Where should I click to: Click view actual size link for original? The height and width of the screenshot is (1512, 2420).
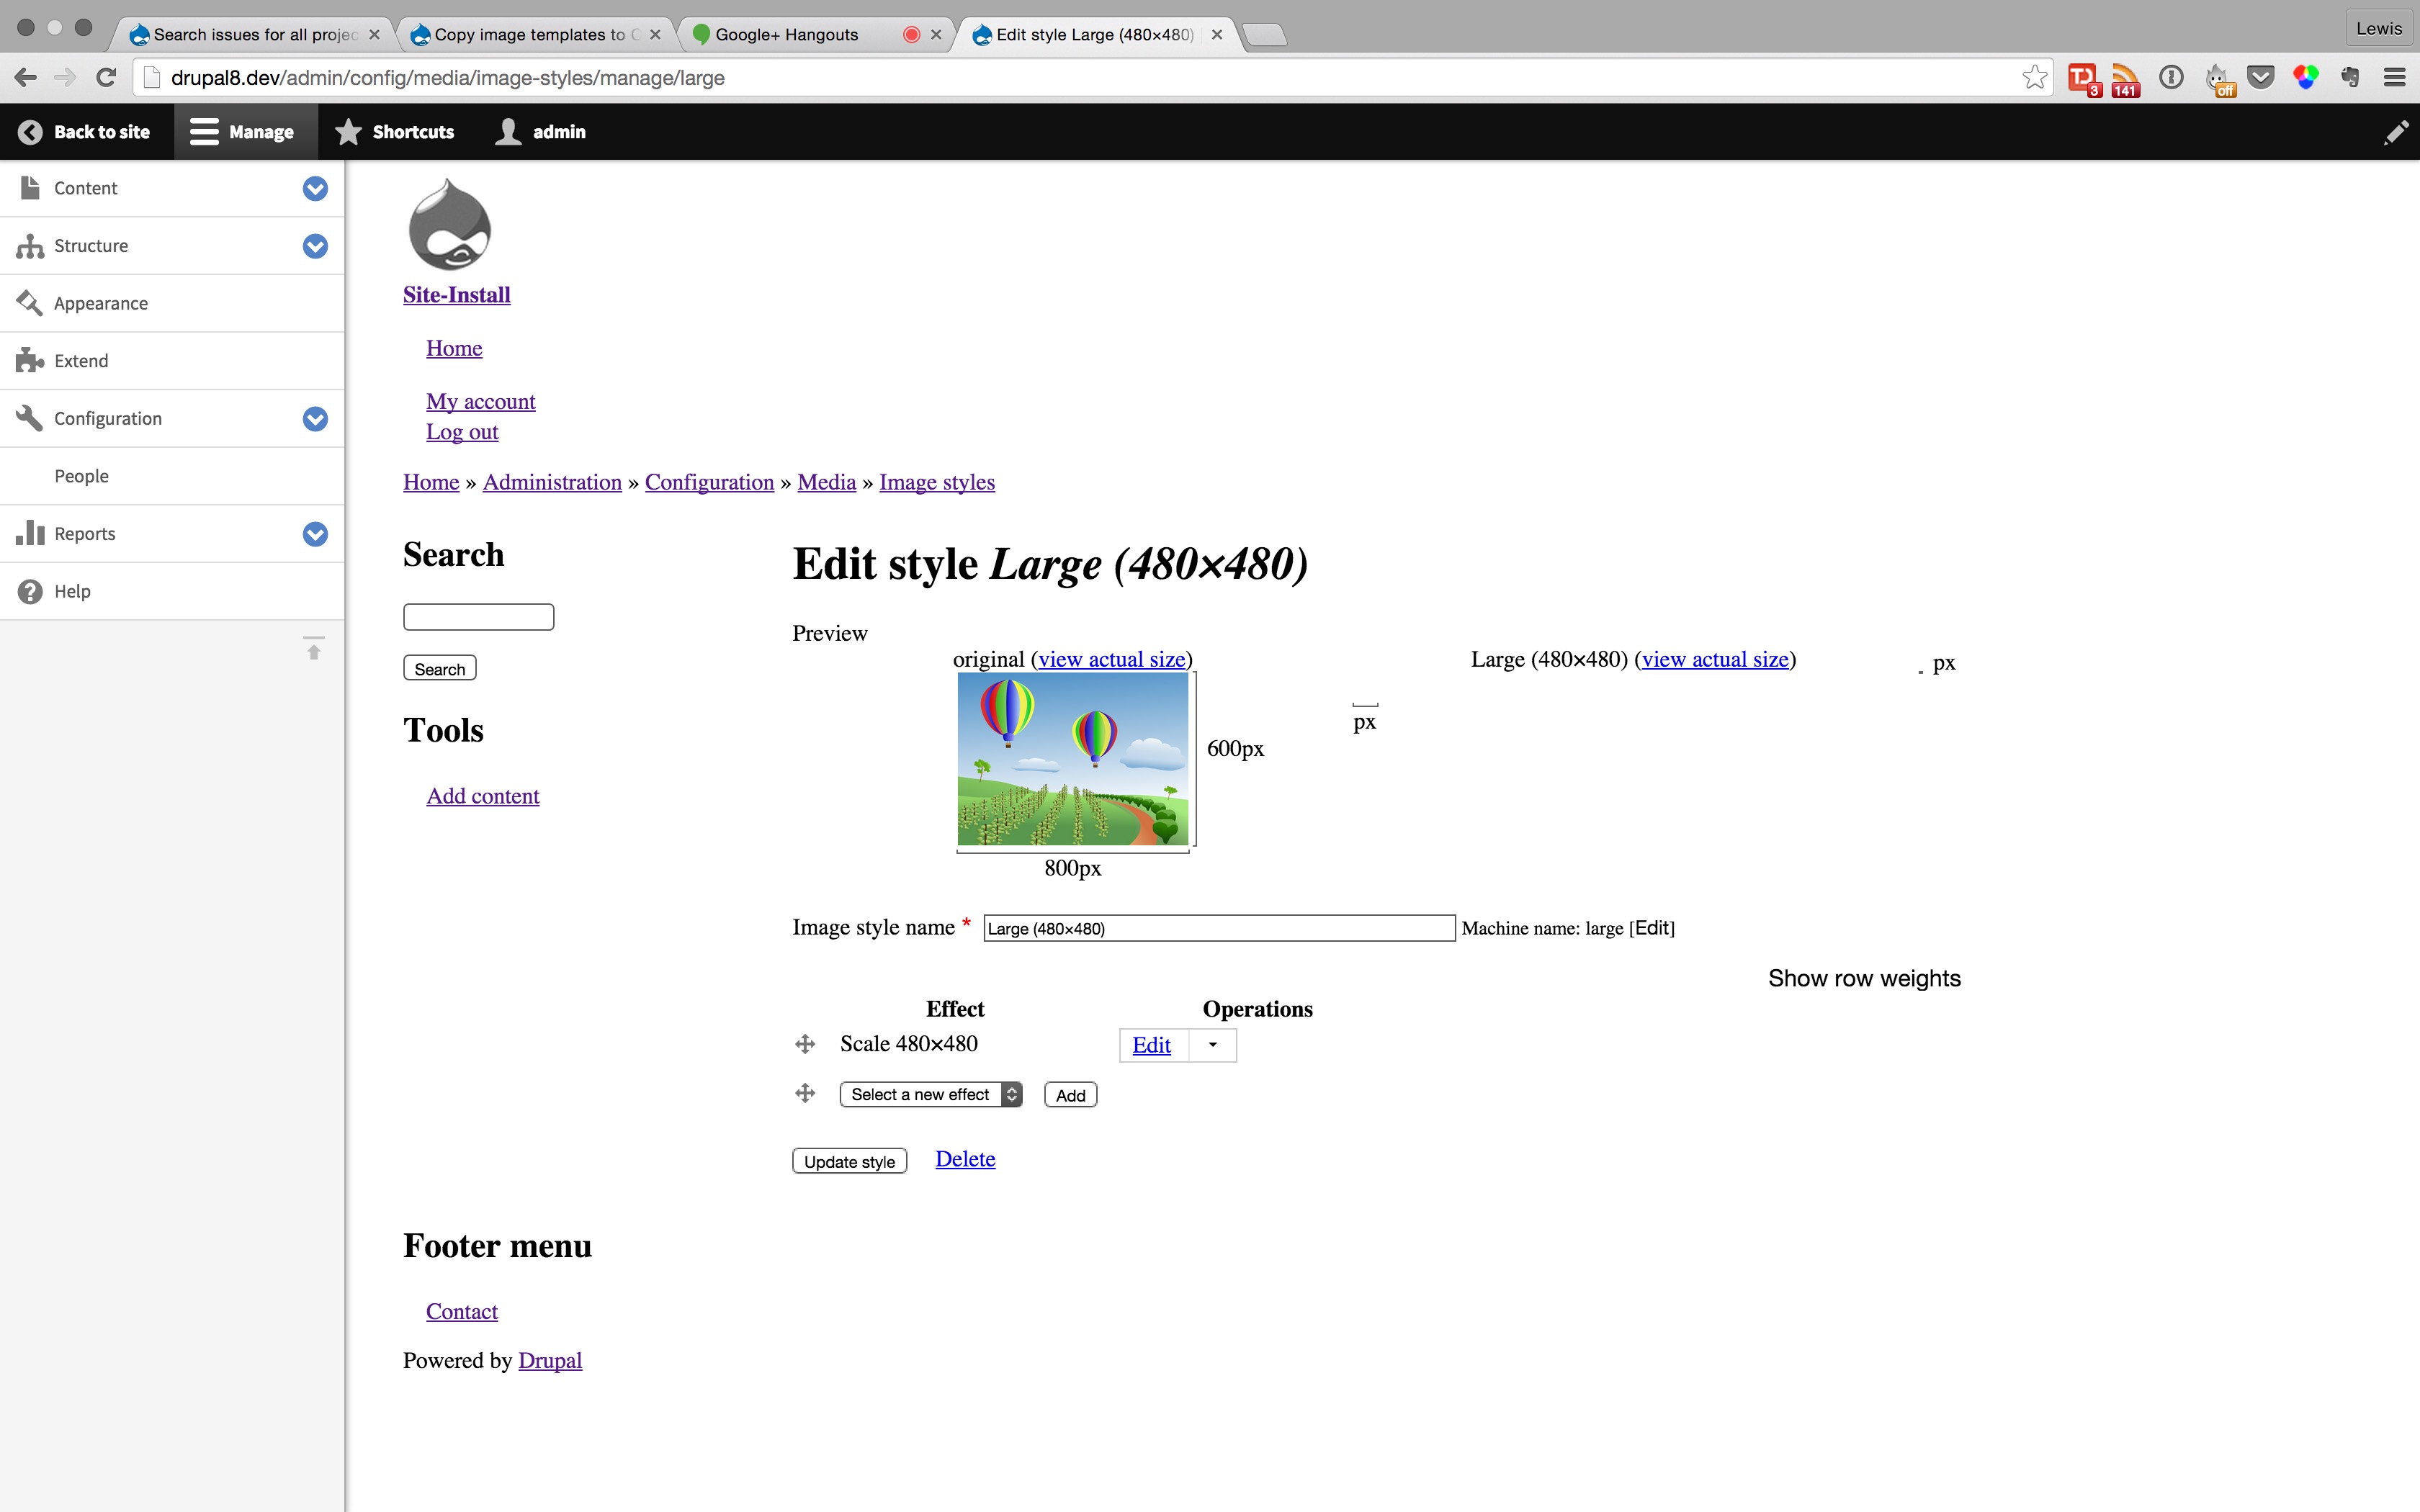pyautogui.click(x=1112, y=659)
